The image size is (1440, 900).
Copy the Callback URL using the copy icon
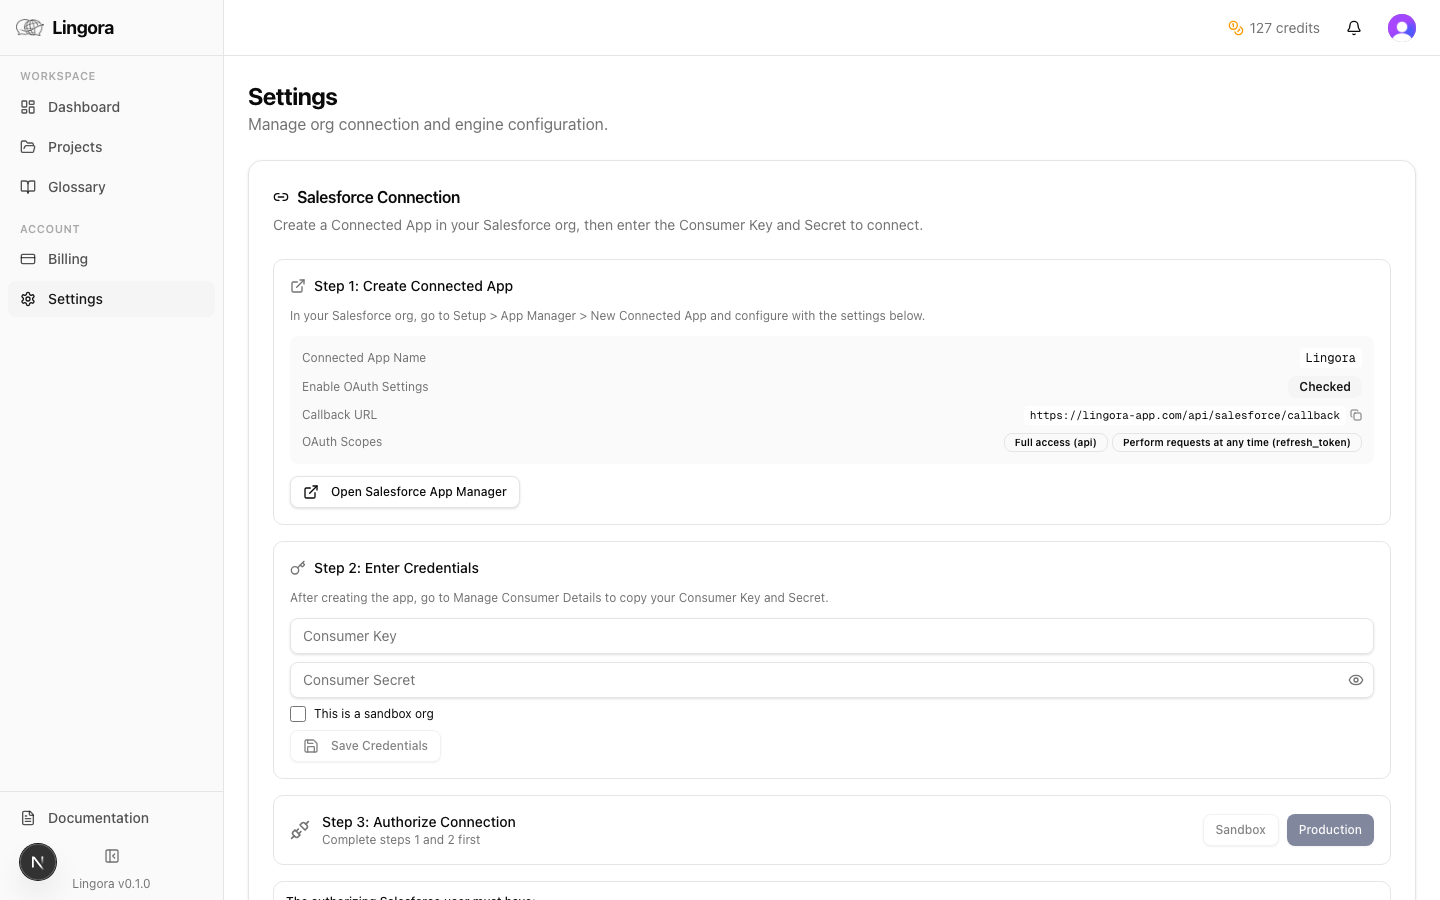point(1356,414)
